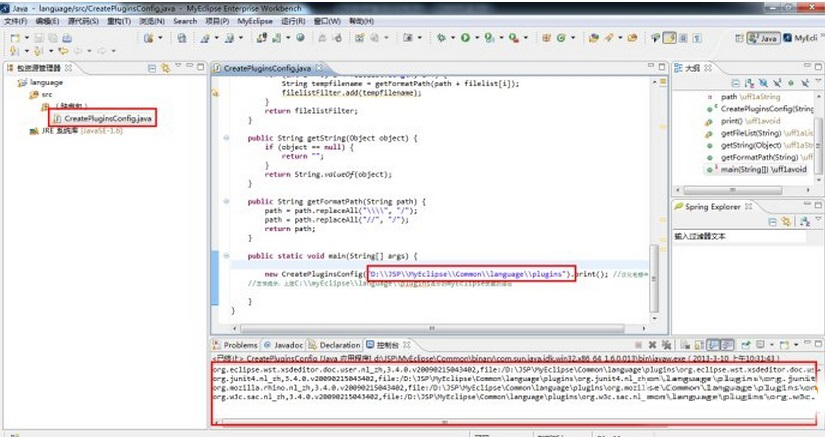
Task: Open package explorer view menu triangle
Action: 178,66
